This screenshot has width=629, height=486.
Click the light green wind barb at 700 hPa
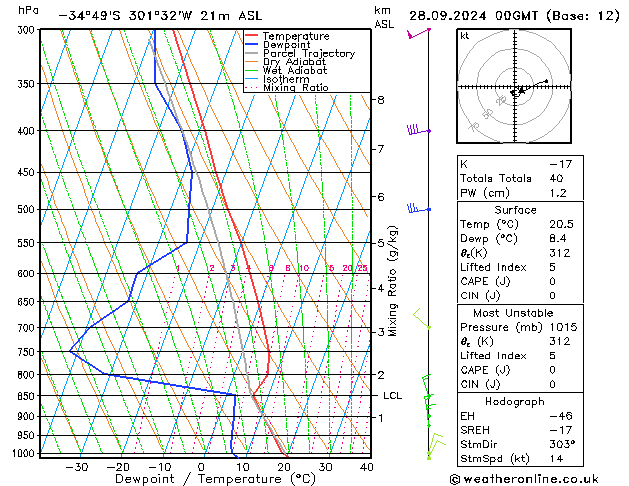tap(422, 318)
